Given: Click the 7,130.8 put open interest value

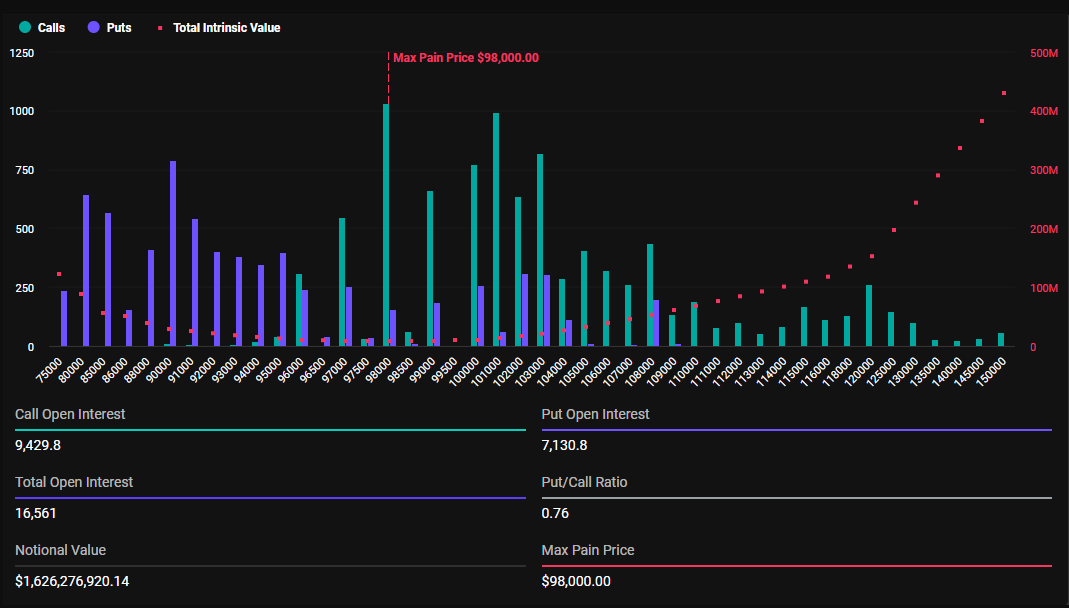Looking at the screenshot, I should [x=564, y=445].
